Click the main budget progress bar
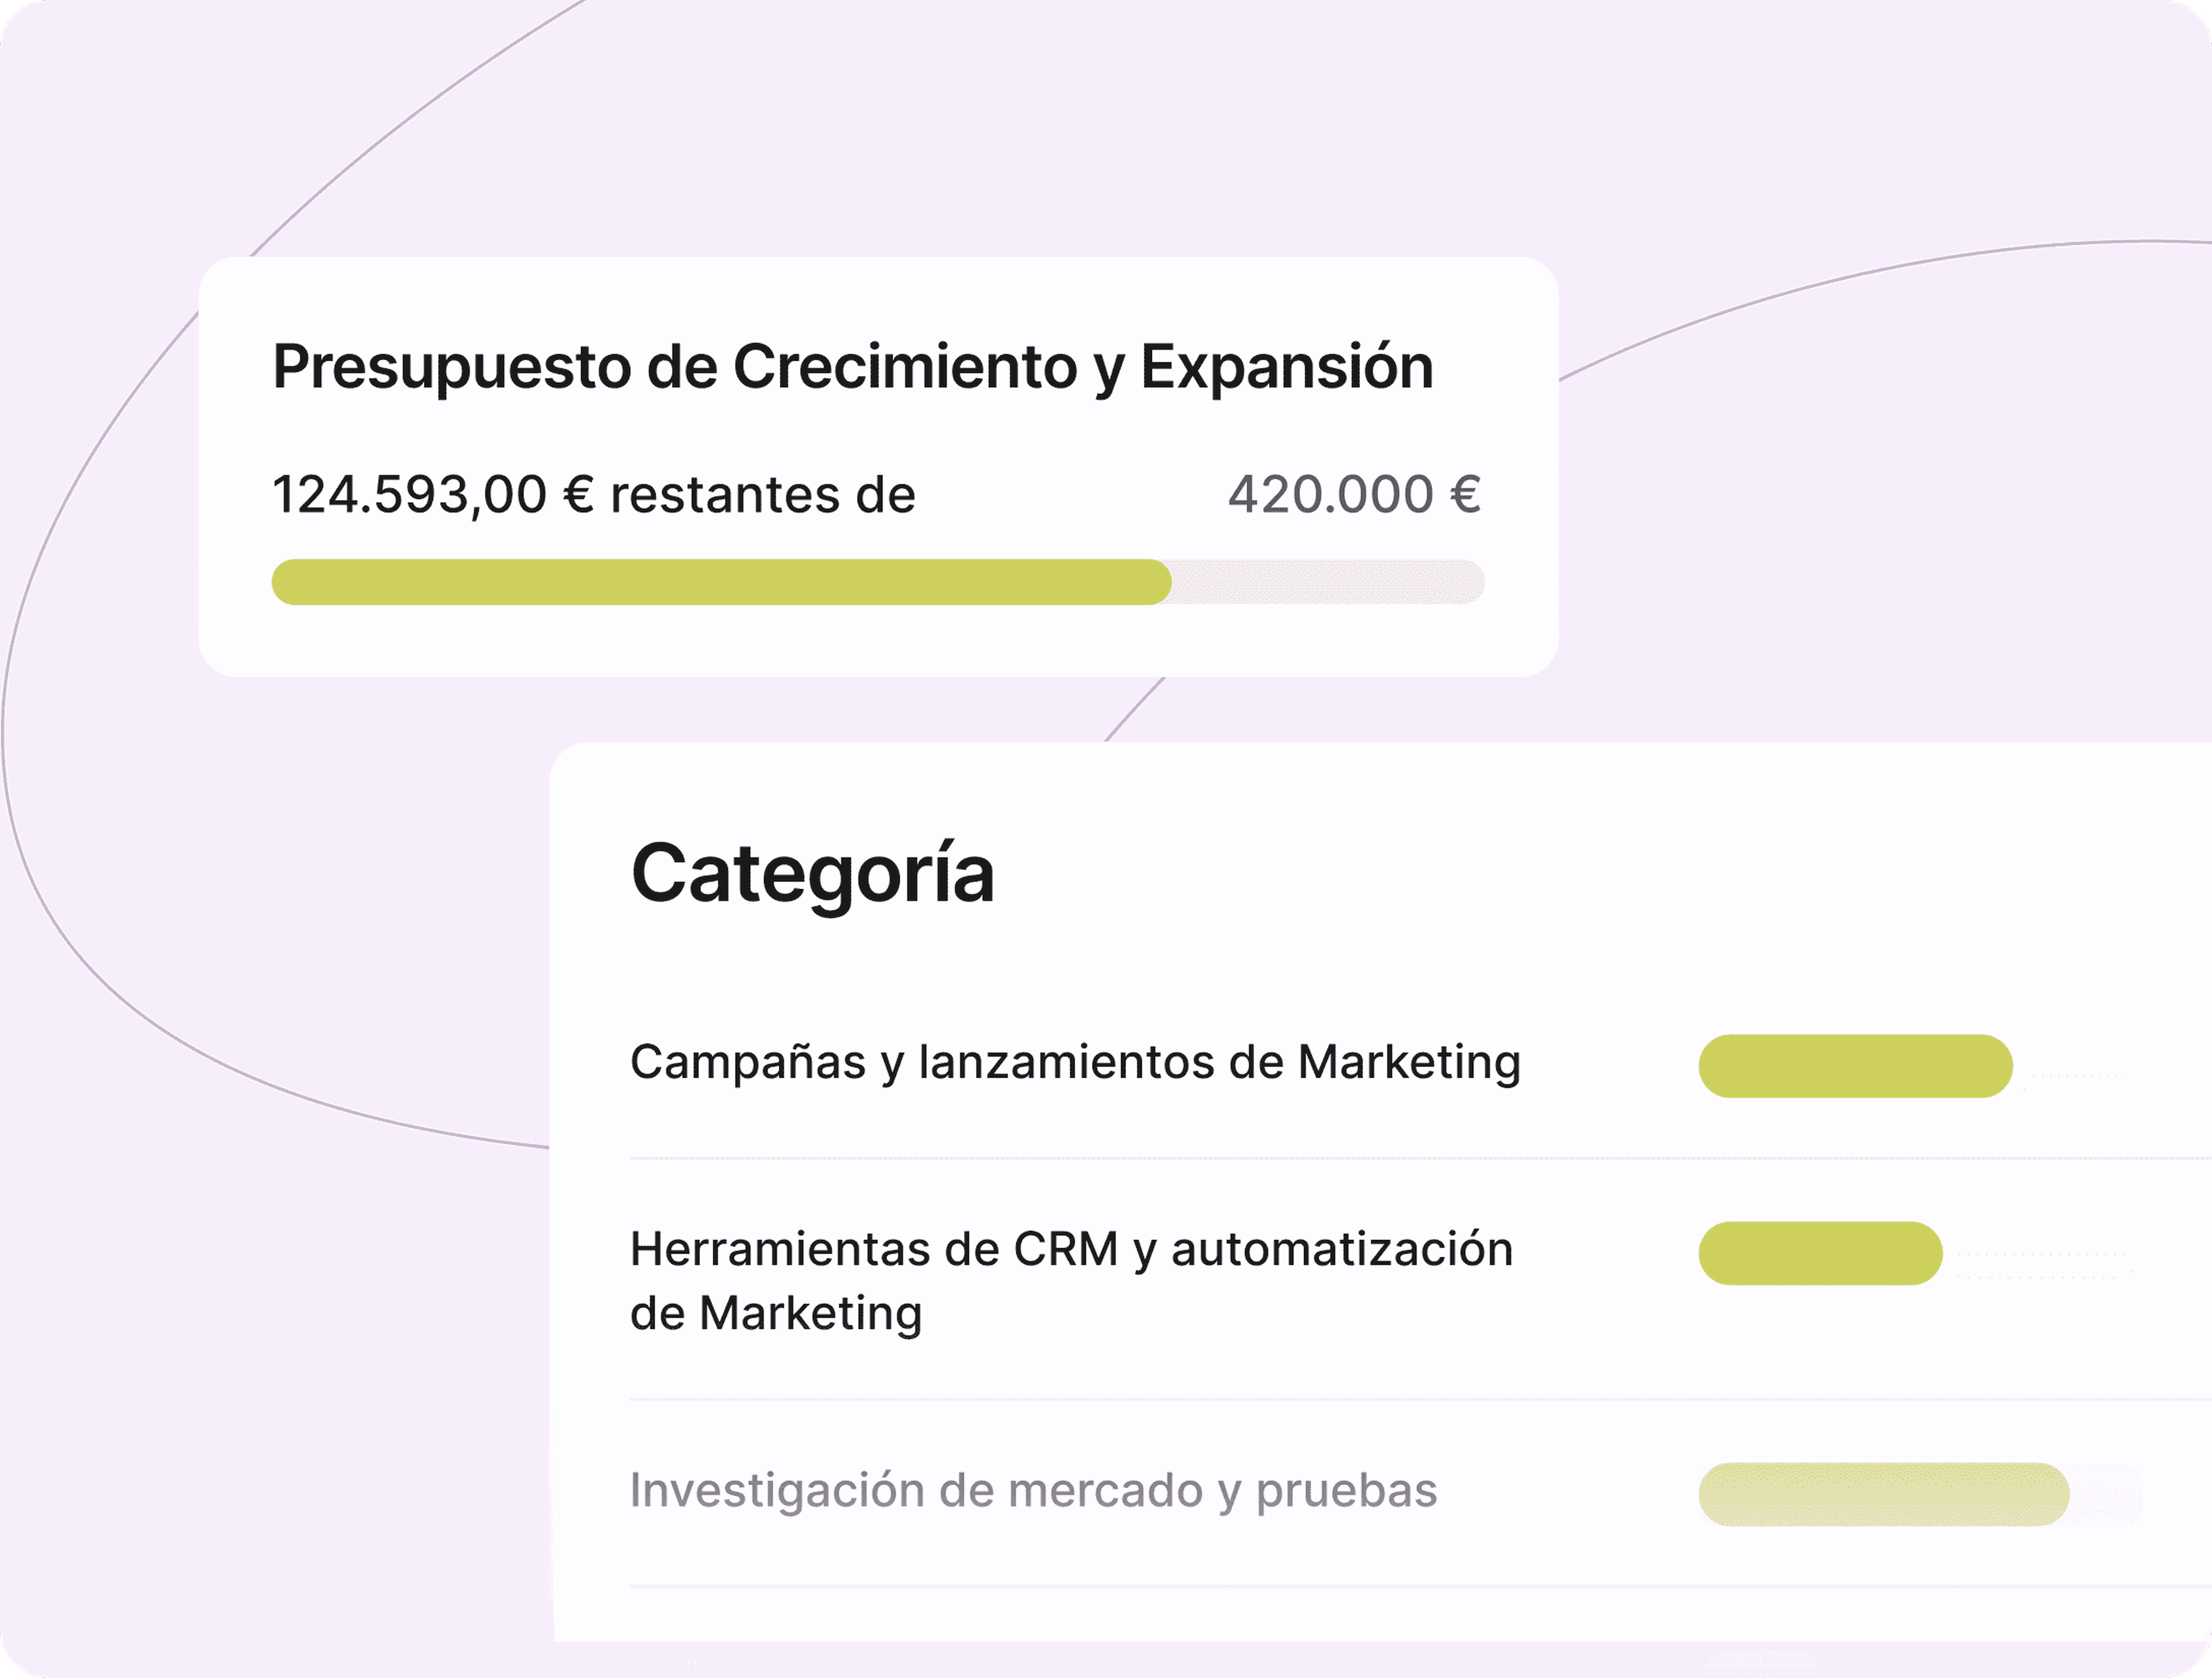Viewport: 2212px width, 1678px height. coord(878,582)
